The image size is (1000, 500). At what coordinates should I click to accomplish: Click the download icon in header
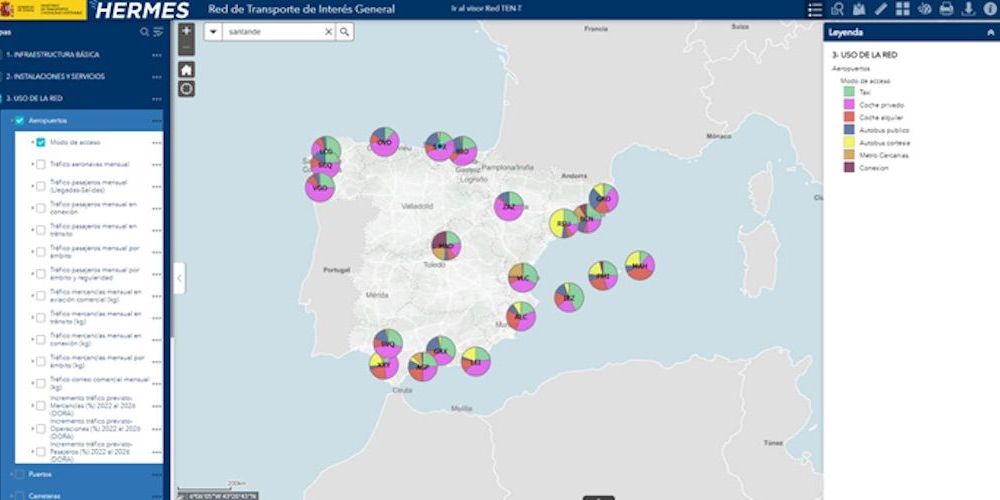pos(967,9)
